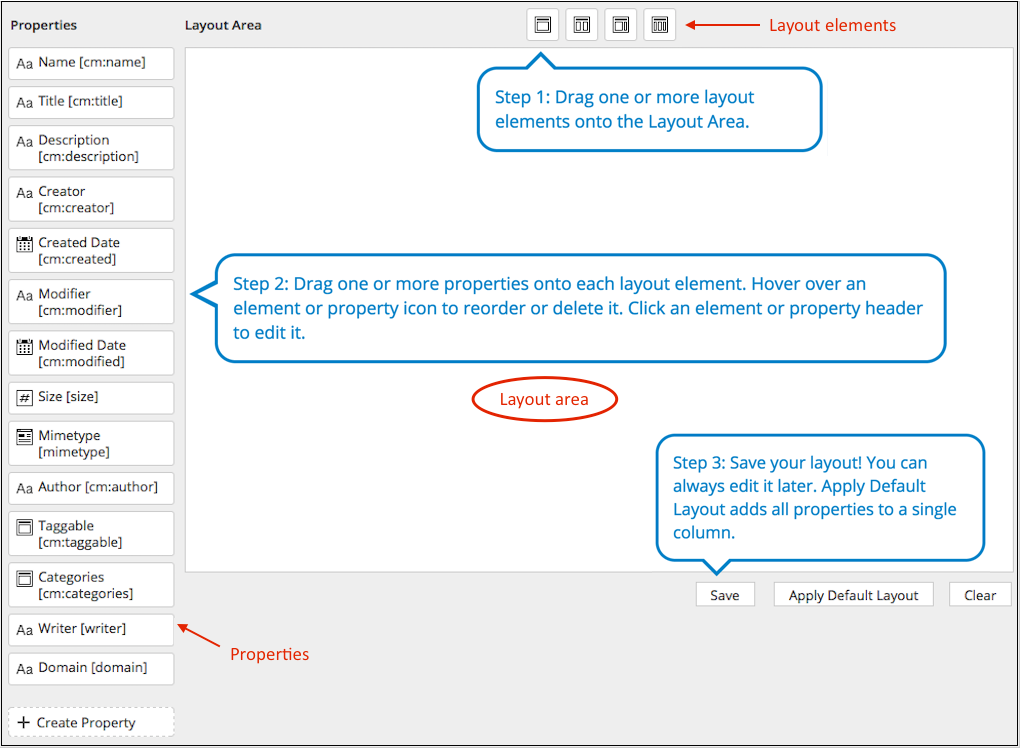Screen dimensions: 1020x748
Task: Click the Clear button
Action: (979, 594)
